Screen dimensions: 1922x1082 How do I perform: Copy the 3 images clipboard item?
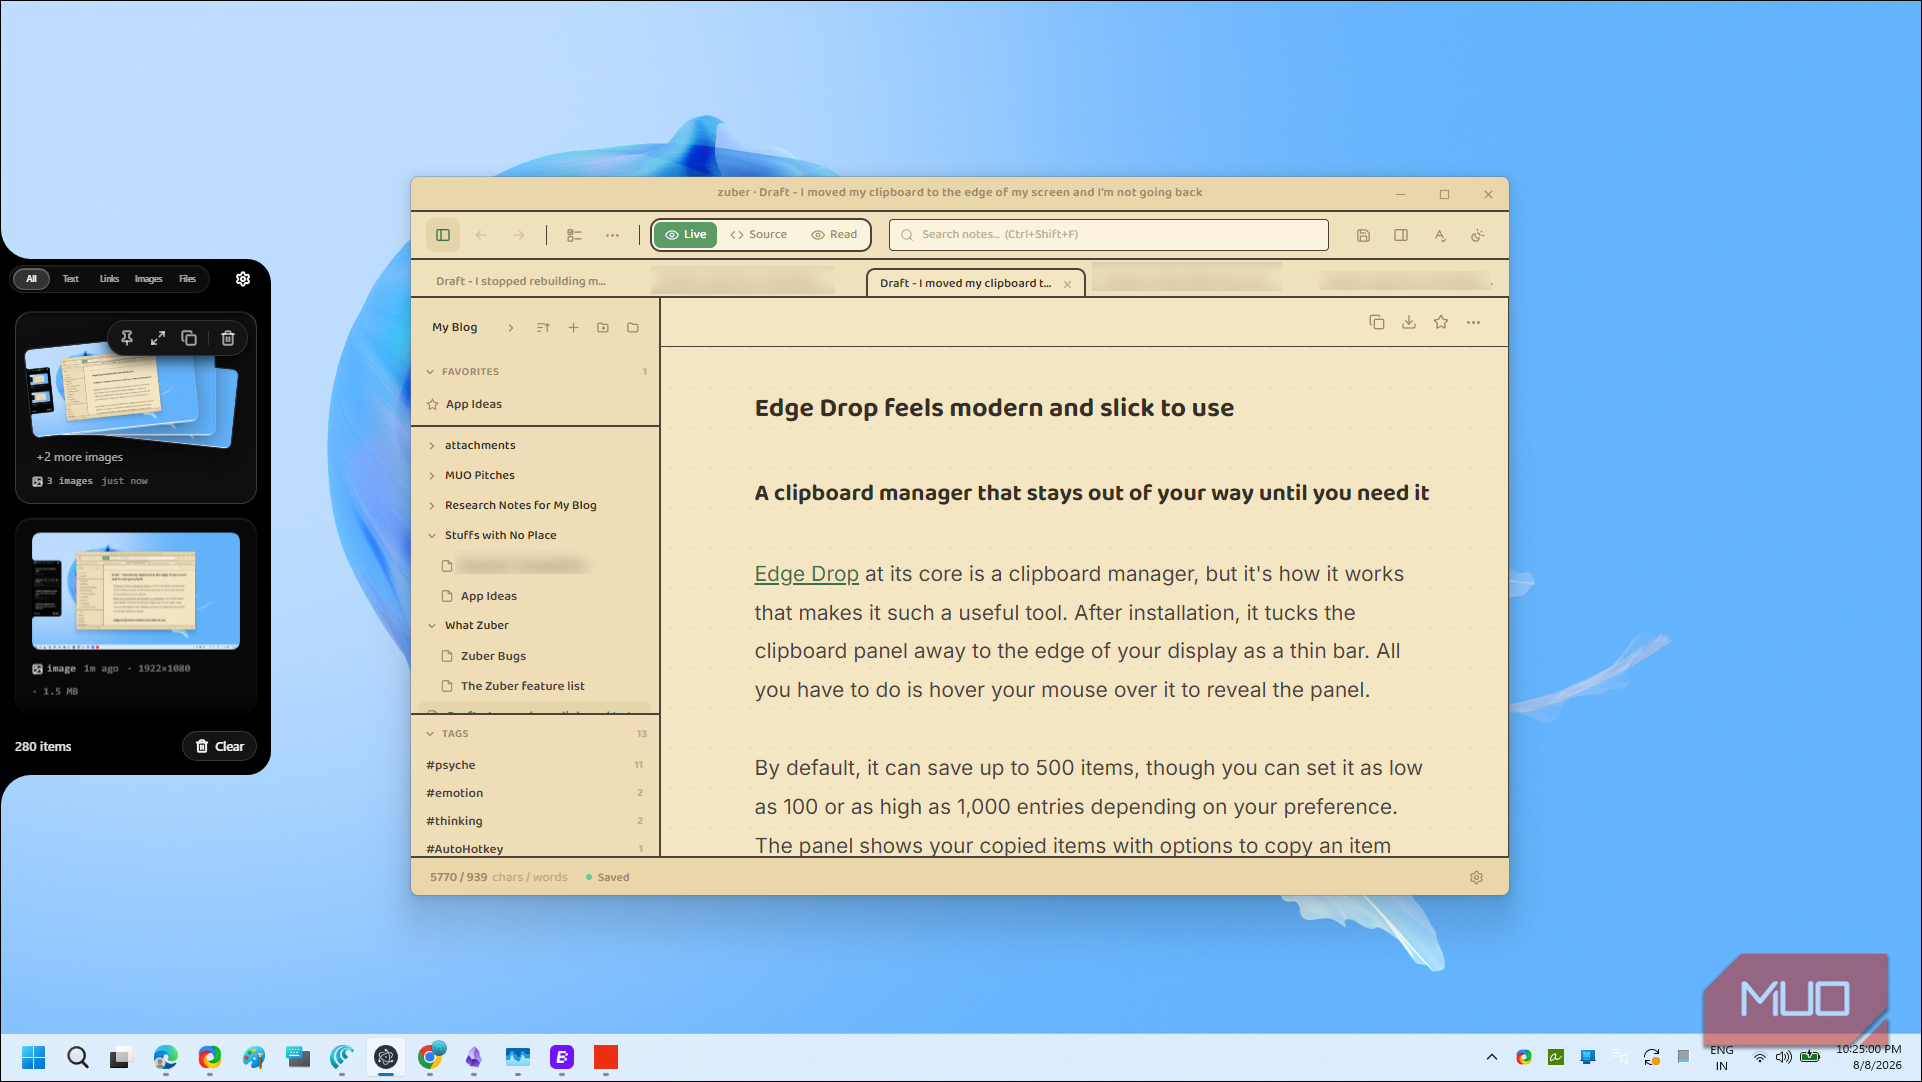pyautogui.click(x=189, y=338)
